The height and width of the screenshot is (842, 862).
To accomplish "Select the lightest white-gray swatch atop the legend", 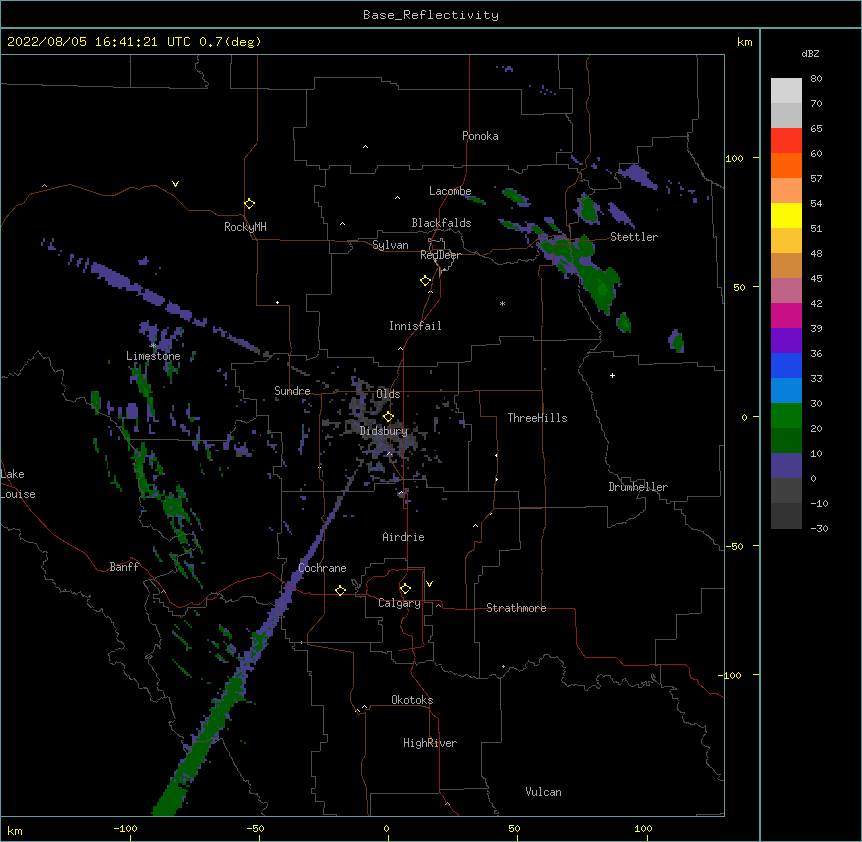I will click(x=786, y=90).
